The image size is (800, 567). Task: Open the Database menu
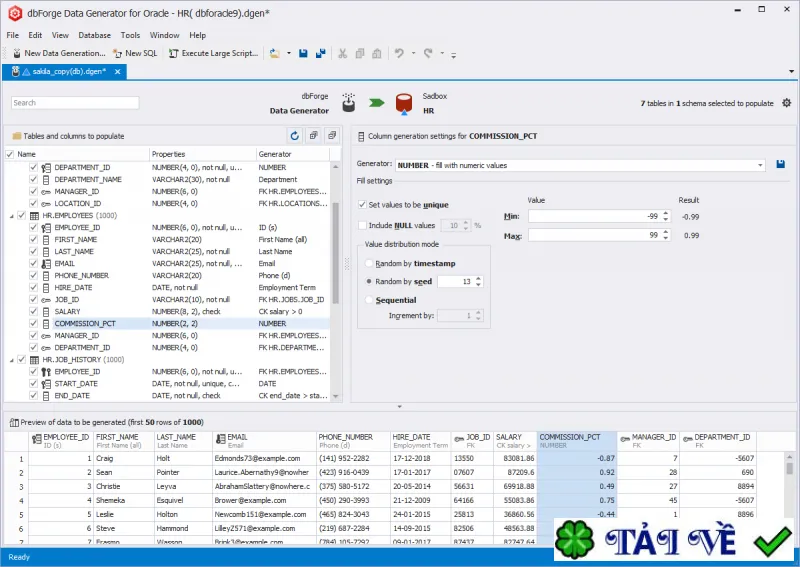94,35
